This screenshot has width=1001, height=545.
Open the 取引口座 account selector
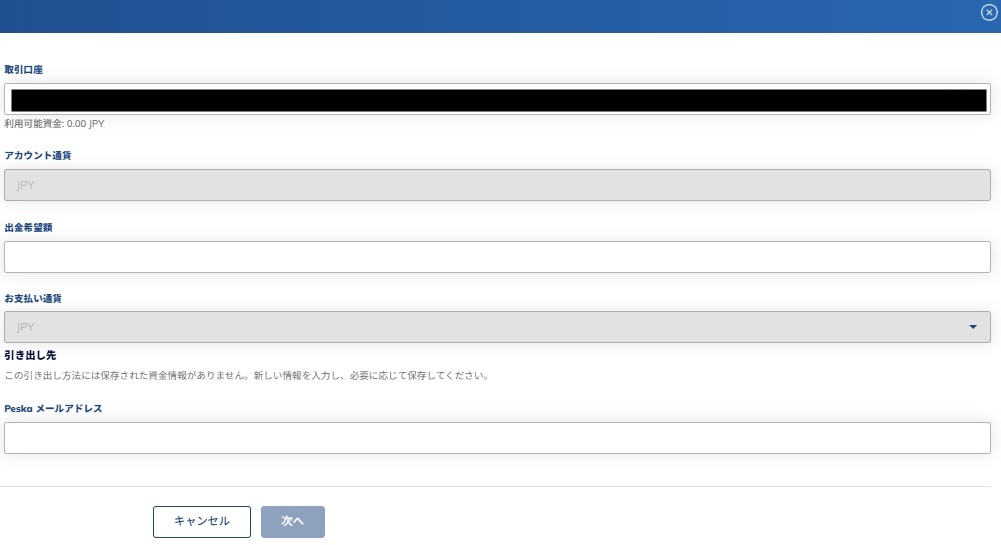[497, 99]
